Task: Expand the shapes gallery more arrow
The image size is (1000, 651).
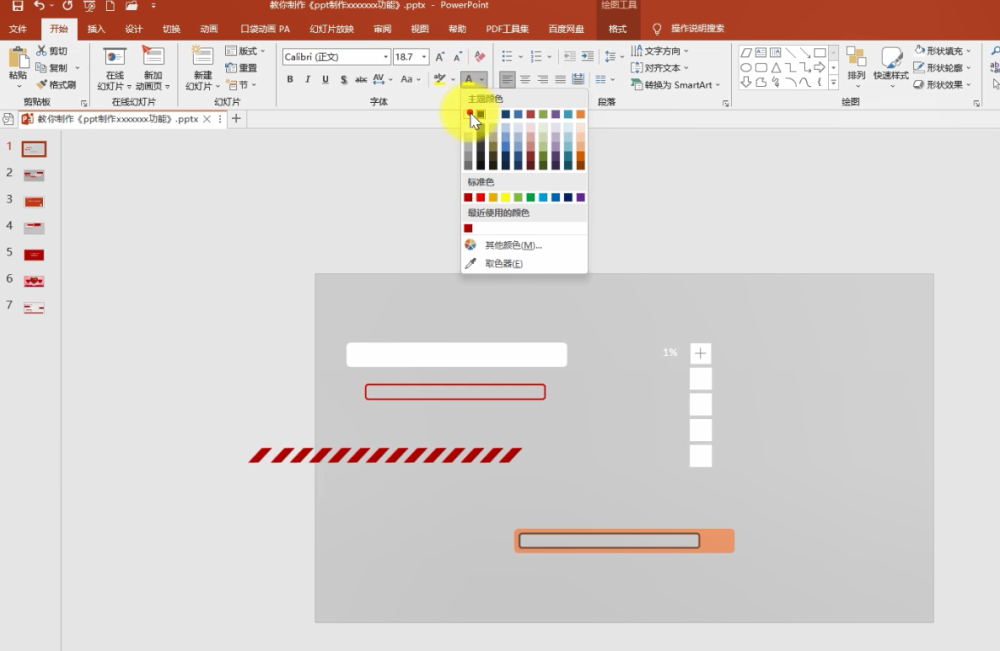Action: tap(833, 82)
